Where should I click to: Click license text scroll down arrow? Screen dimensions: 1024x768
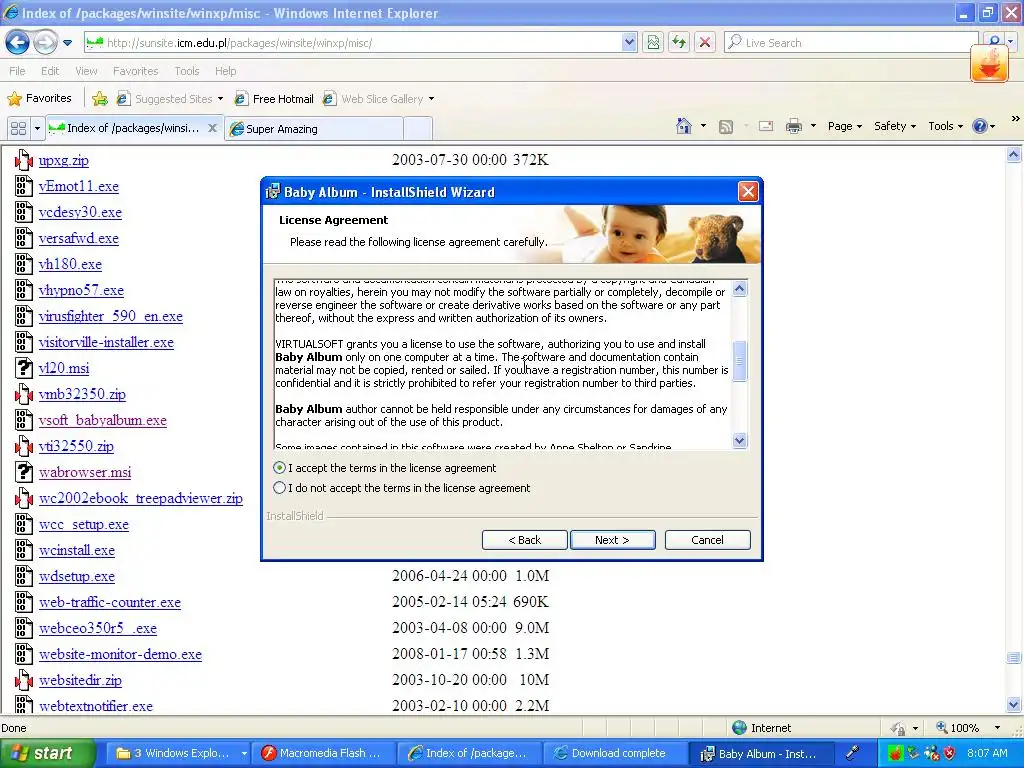739,440
